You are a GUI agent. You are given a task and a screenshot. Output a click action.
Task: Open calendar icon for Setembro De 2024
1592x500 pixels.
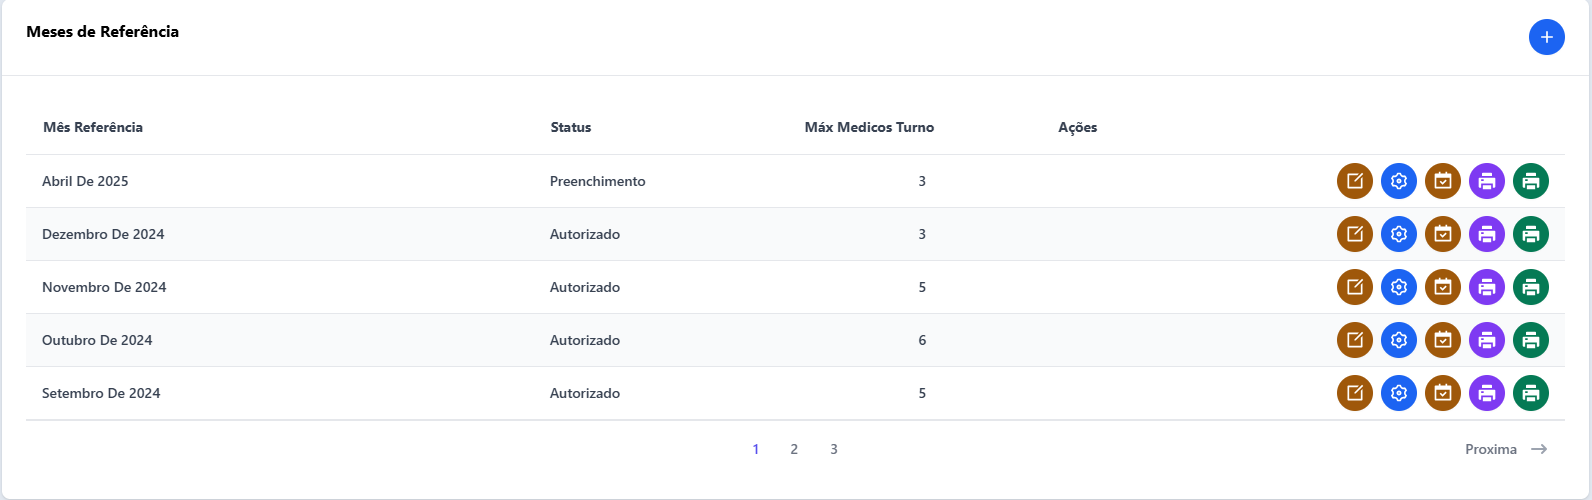pyautogui.click(x=1443, y=393)
